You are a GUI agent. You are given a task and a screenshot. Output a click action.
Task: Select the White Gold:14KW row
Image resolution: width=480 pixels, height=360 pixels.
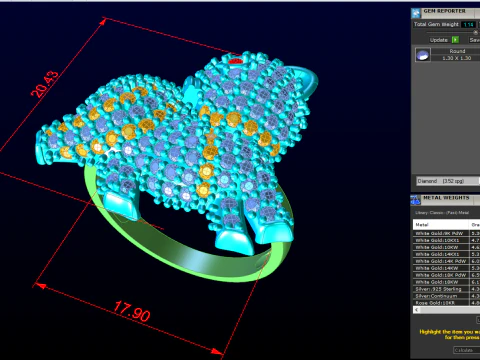point(446,268)
